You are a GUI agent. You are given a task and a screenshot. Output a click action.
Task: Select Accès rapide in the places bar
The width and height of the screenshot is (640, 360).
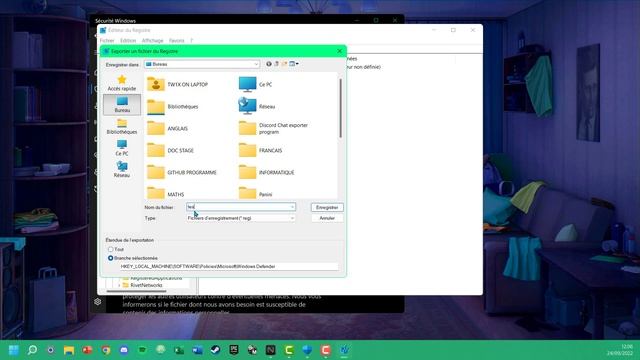(x=122, y=83)
